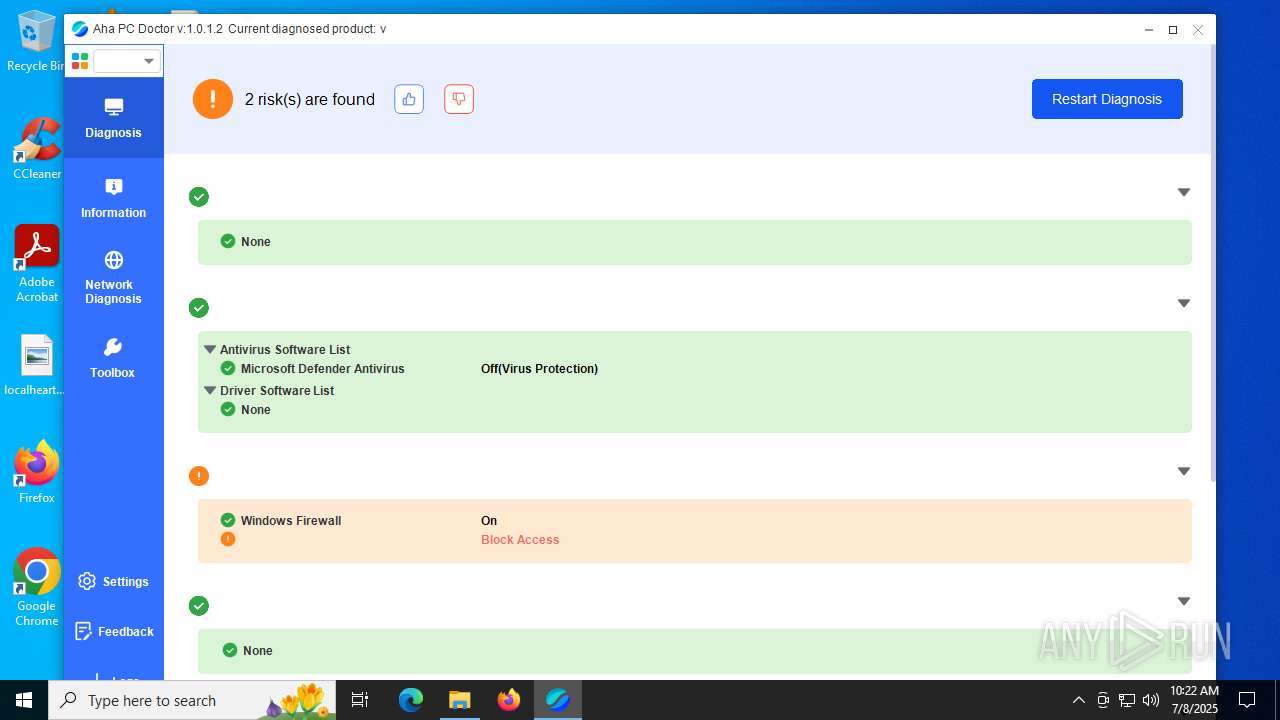Click the taskbar search box
The image size is (1280, 720).
192,700
